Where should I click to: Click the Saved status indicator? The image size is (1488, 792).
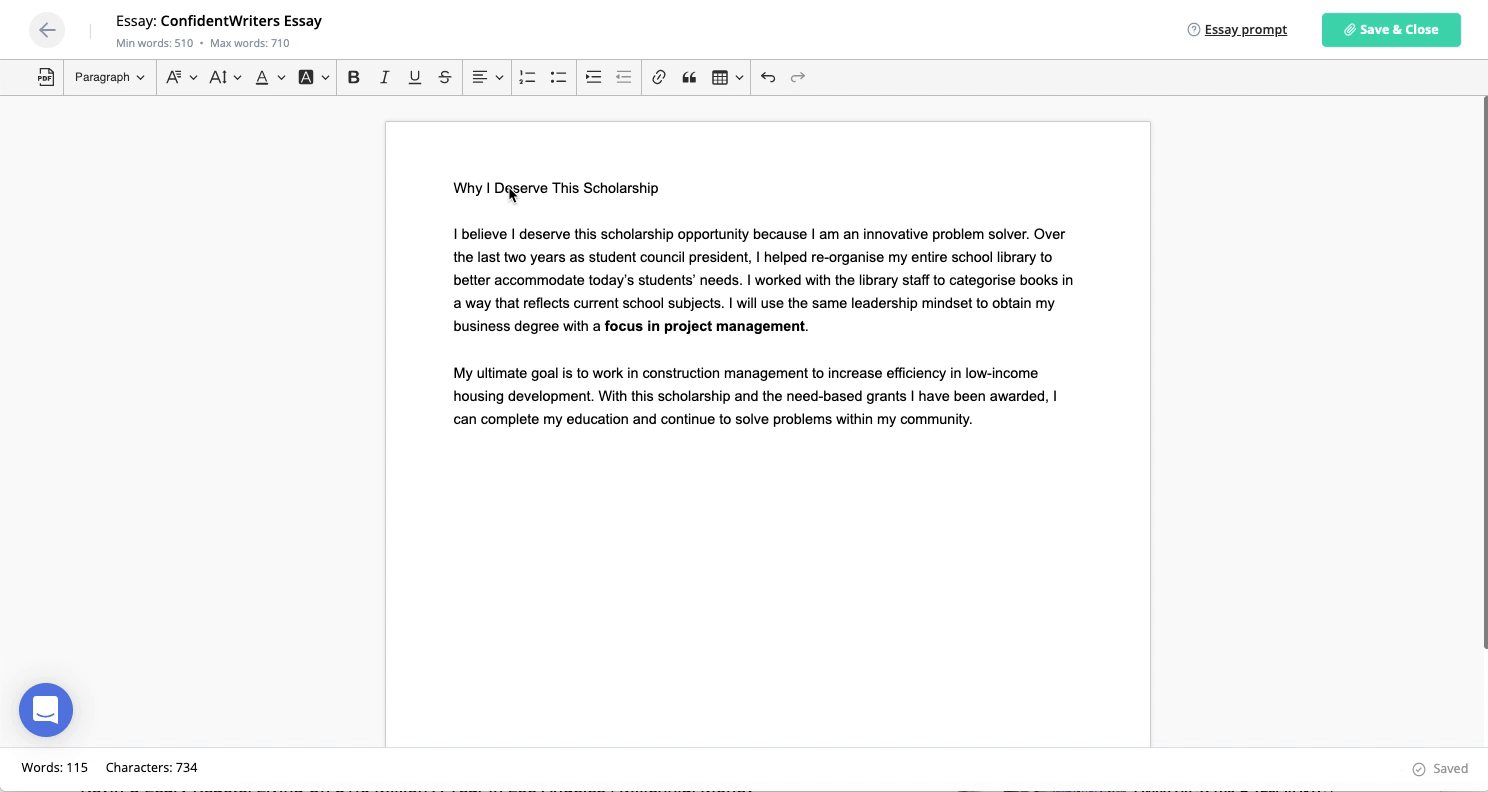tap(1440, 769)
